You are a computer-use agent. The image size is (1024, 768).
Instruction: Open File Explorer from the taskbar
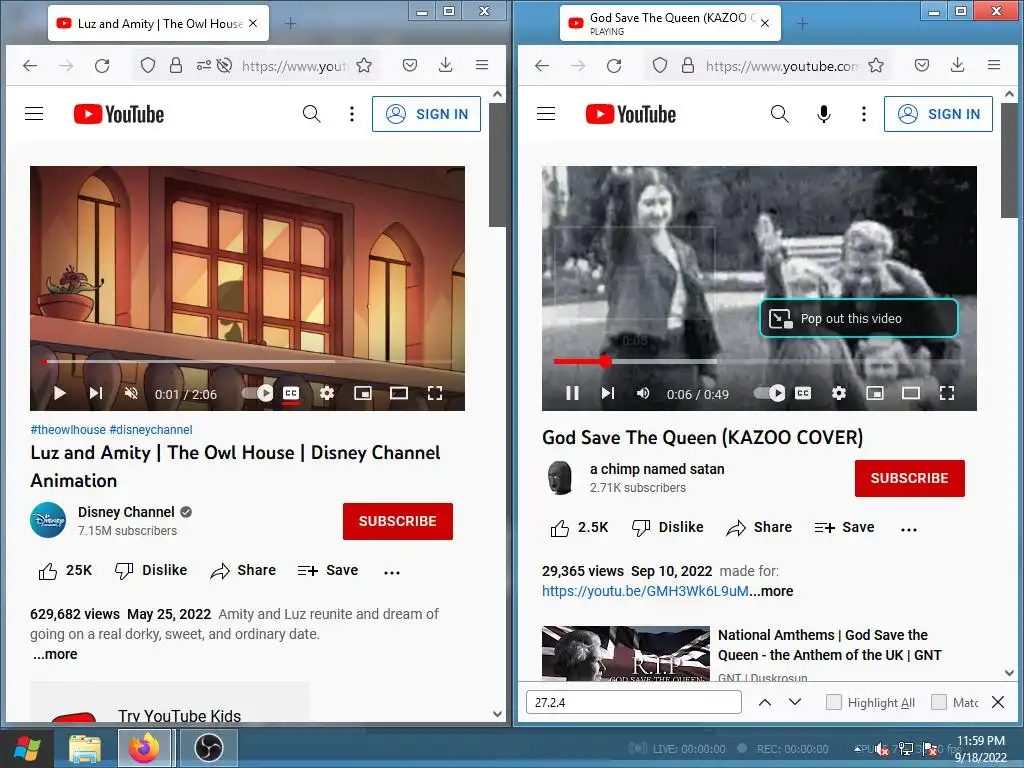[x=85, y=748]
